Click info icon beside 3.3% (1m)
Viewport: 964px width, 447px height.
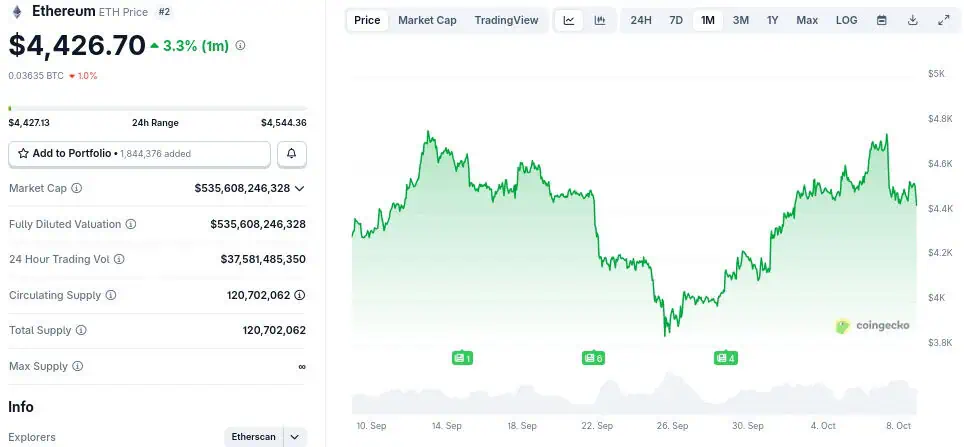(x=240, y=45)
